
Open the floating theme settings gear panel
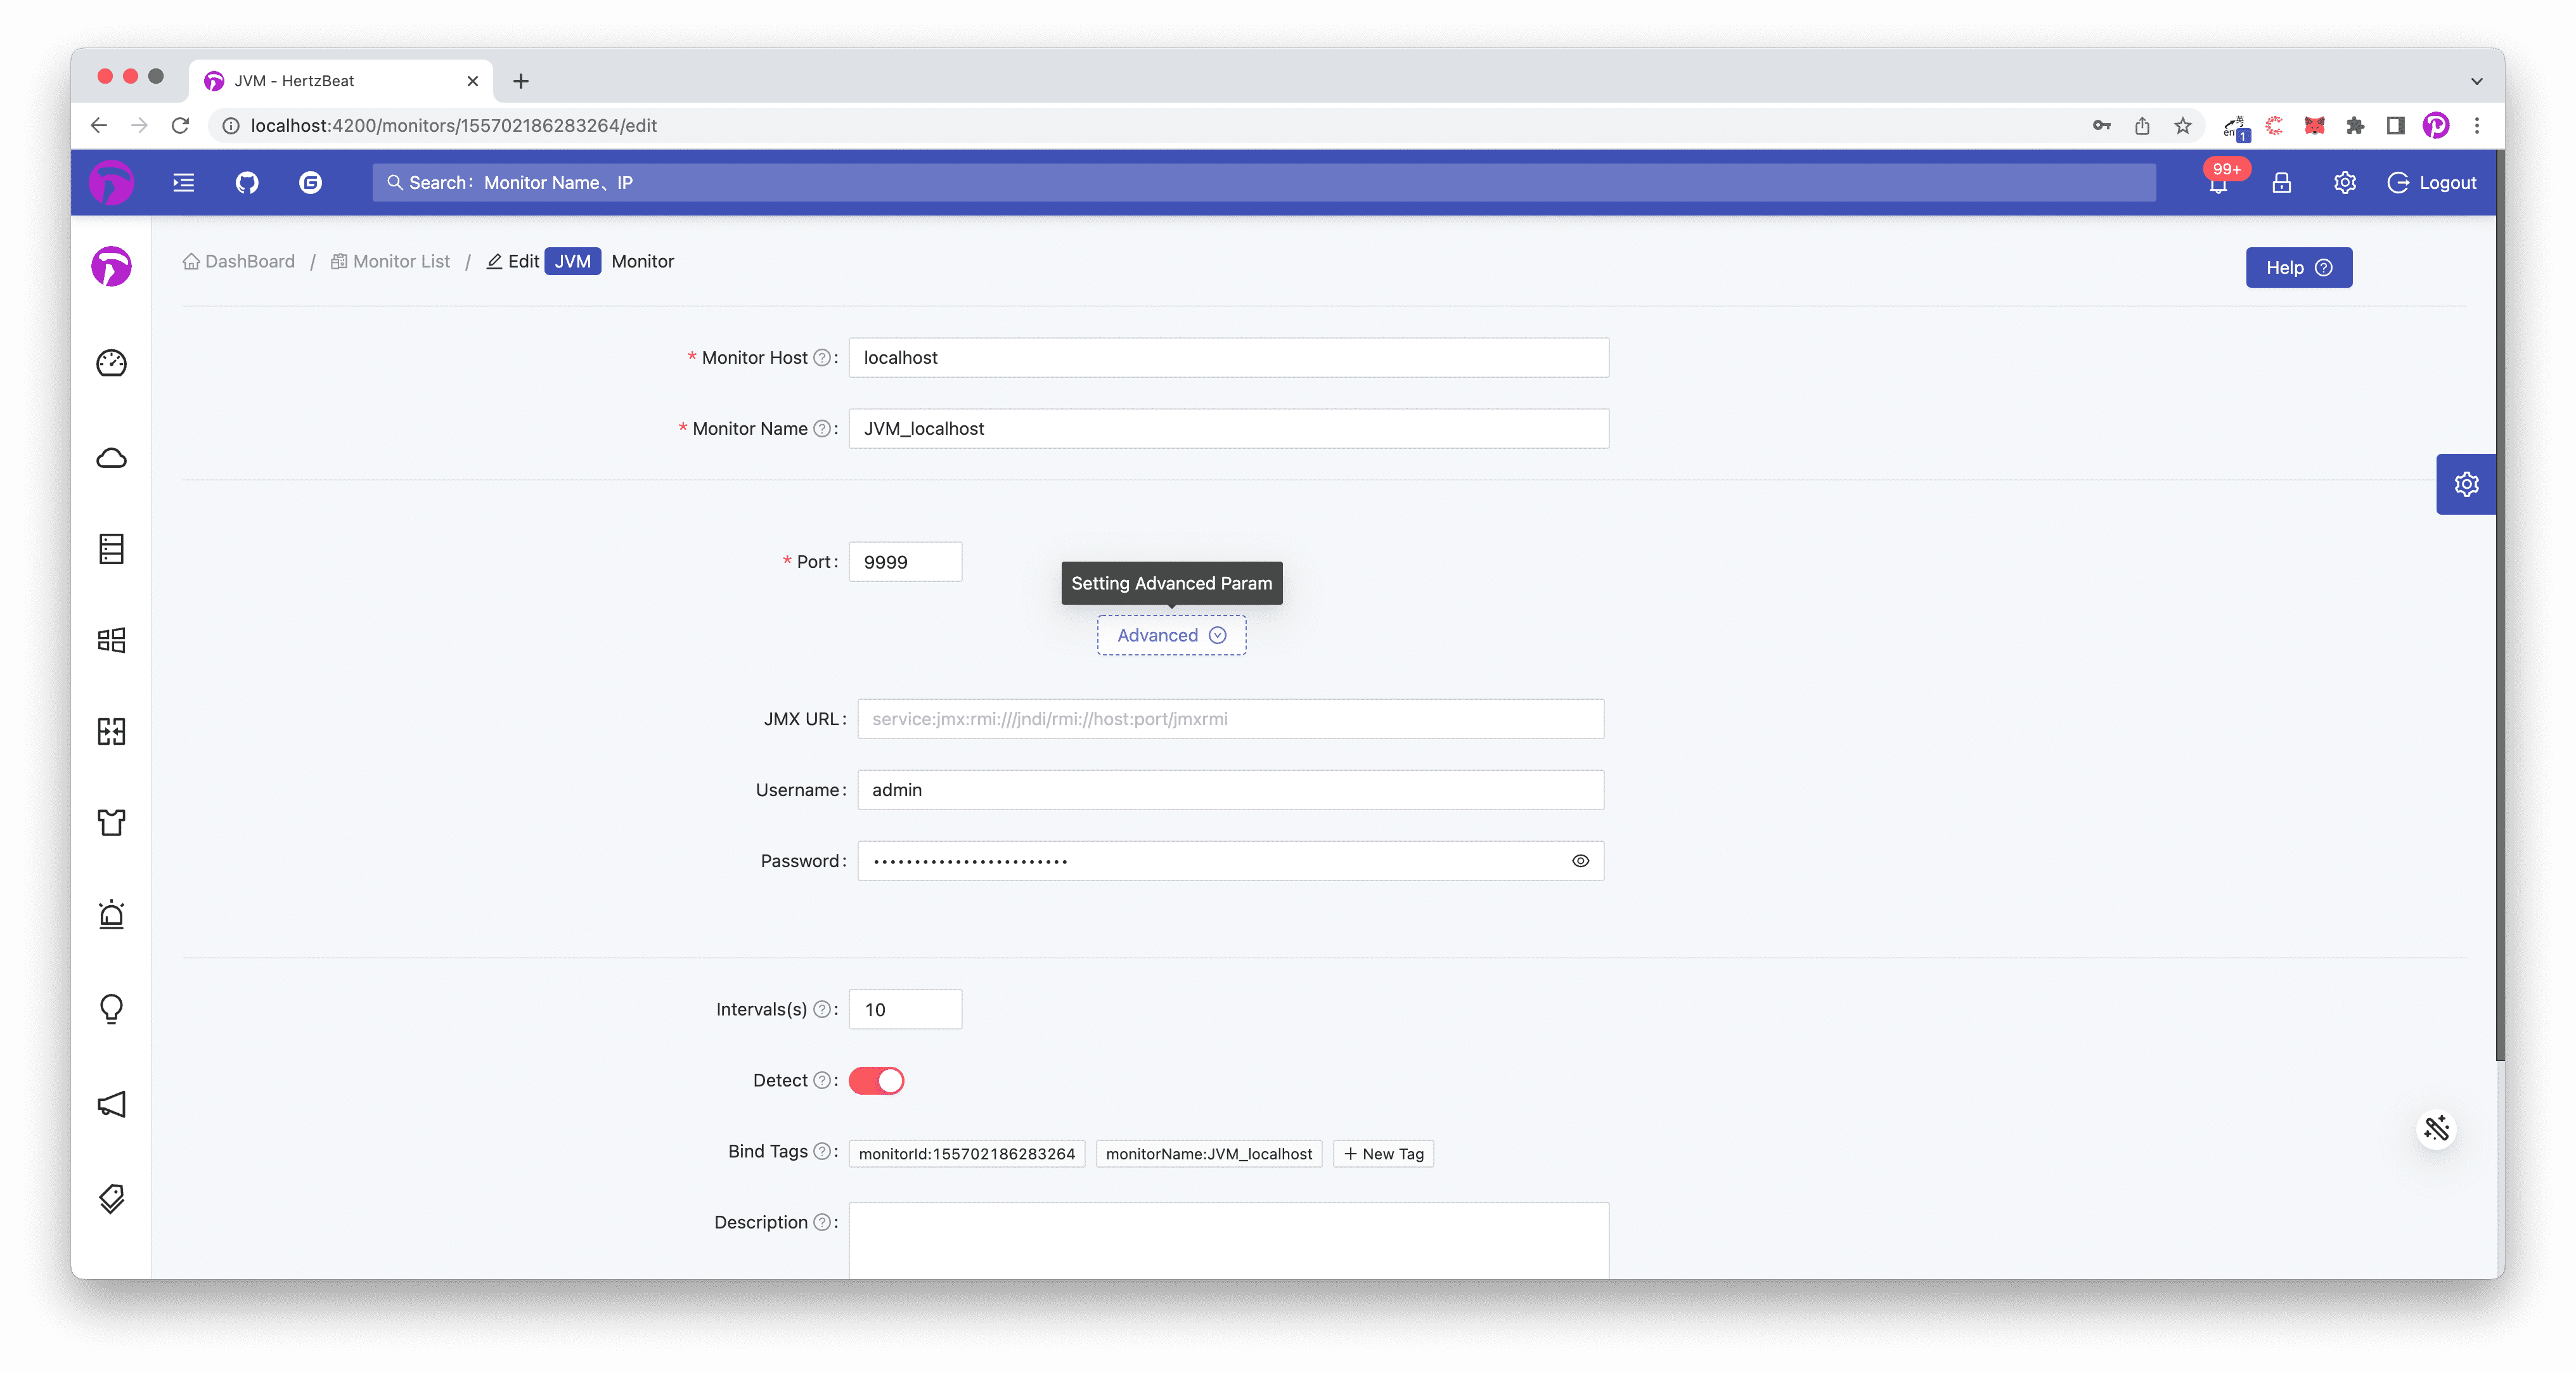(2466, 484)
